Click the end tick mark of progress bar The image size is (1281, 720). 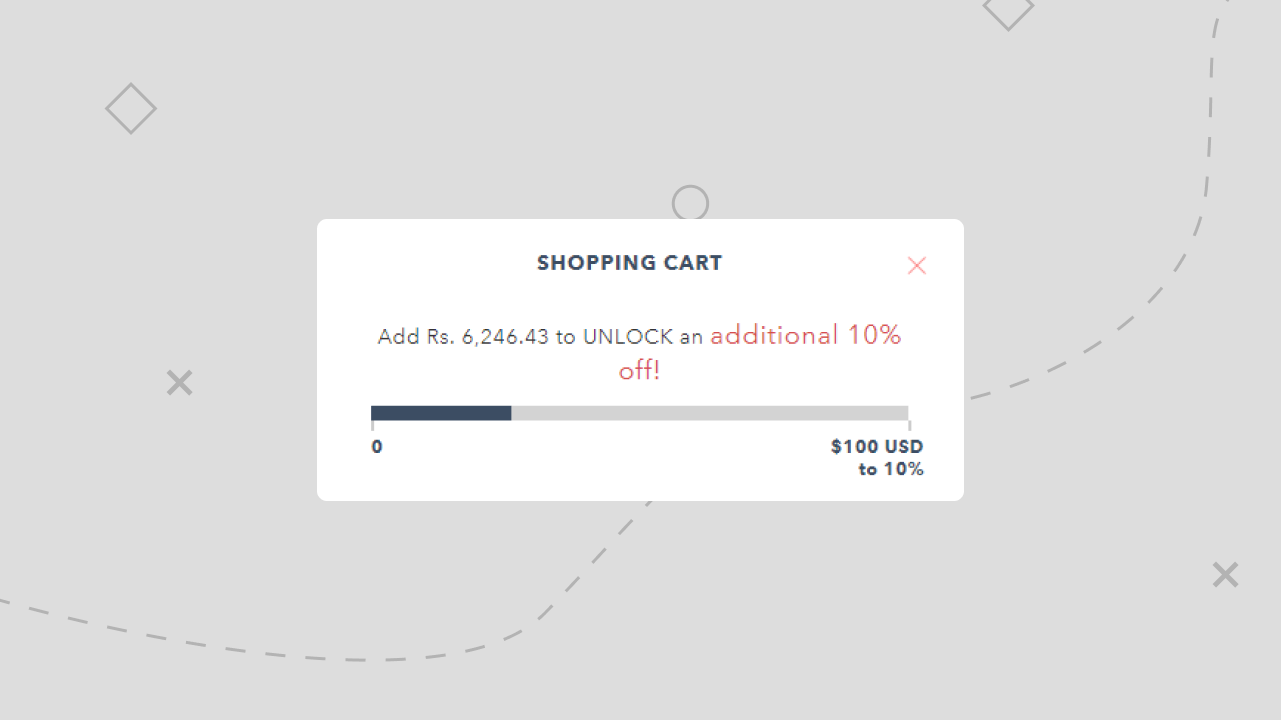click(909, 425)
